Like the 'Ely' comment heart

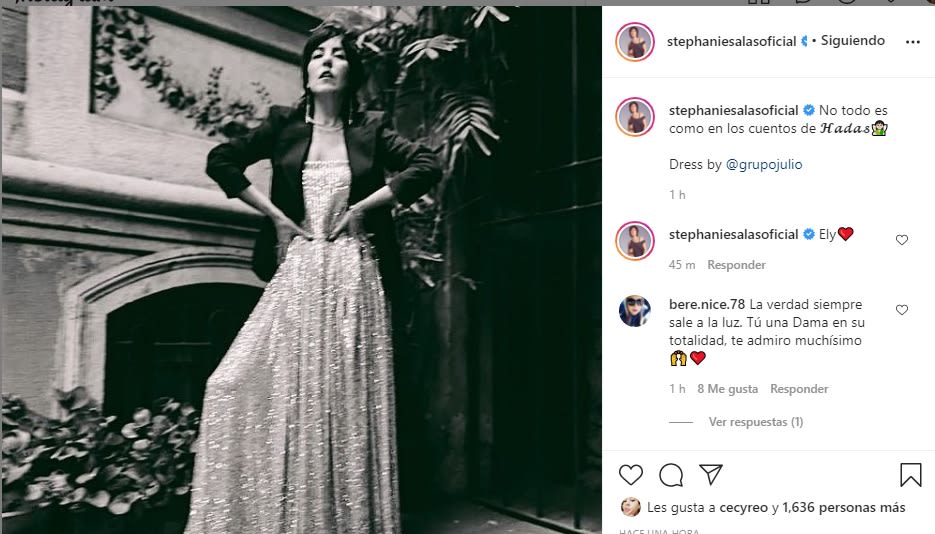tap(902, 240)
